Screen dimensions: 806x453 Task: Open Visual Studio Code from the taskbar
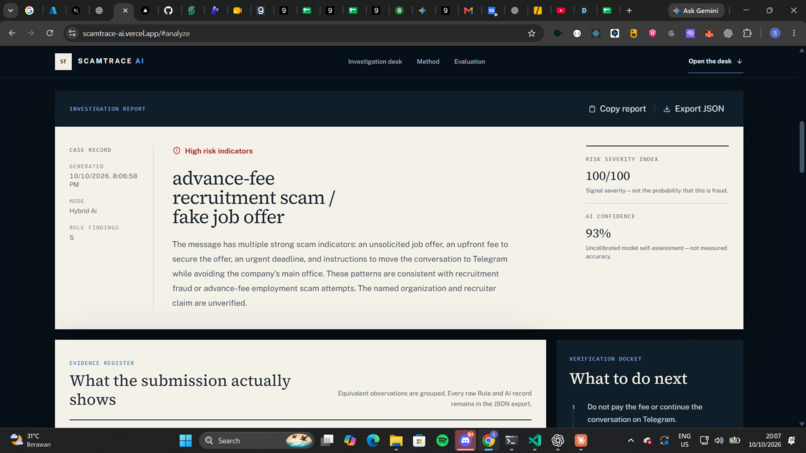pyautogui.click(x=535, y=441)
